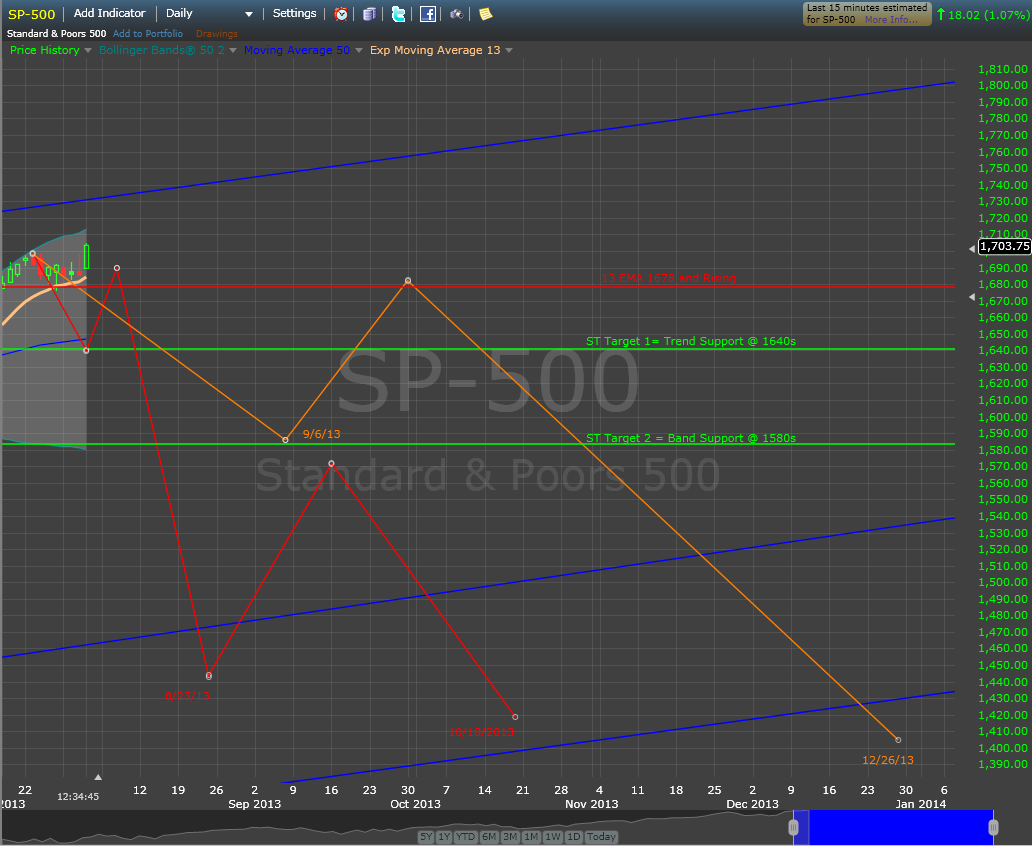
Task: Click the Sep 2013 axis label
Action: 254,804
